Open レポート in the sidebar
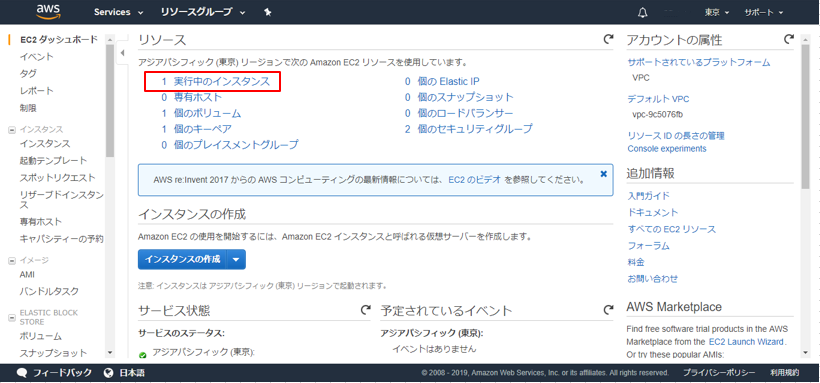The height and width of the screenshot is (383, 820). (37, 91)
